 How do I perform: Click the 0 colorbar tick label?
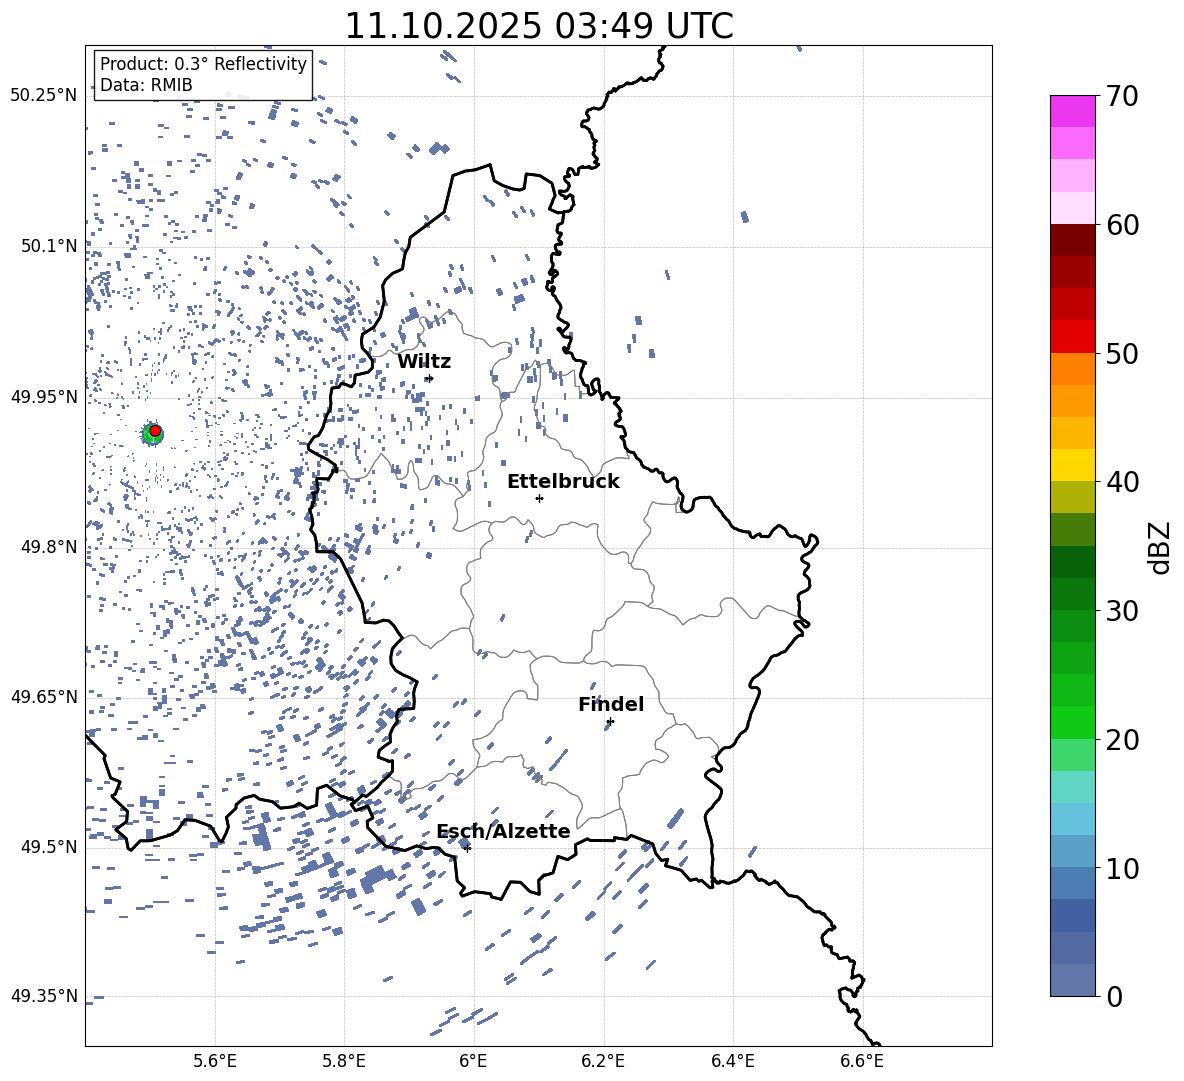click(x=1115, y=996)
